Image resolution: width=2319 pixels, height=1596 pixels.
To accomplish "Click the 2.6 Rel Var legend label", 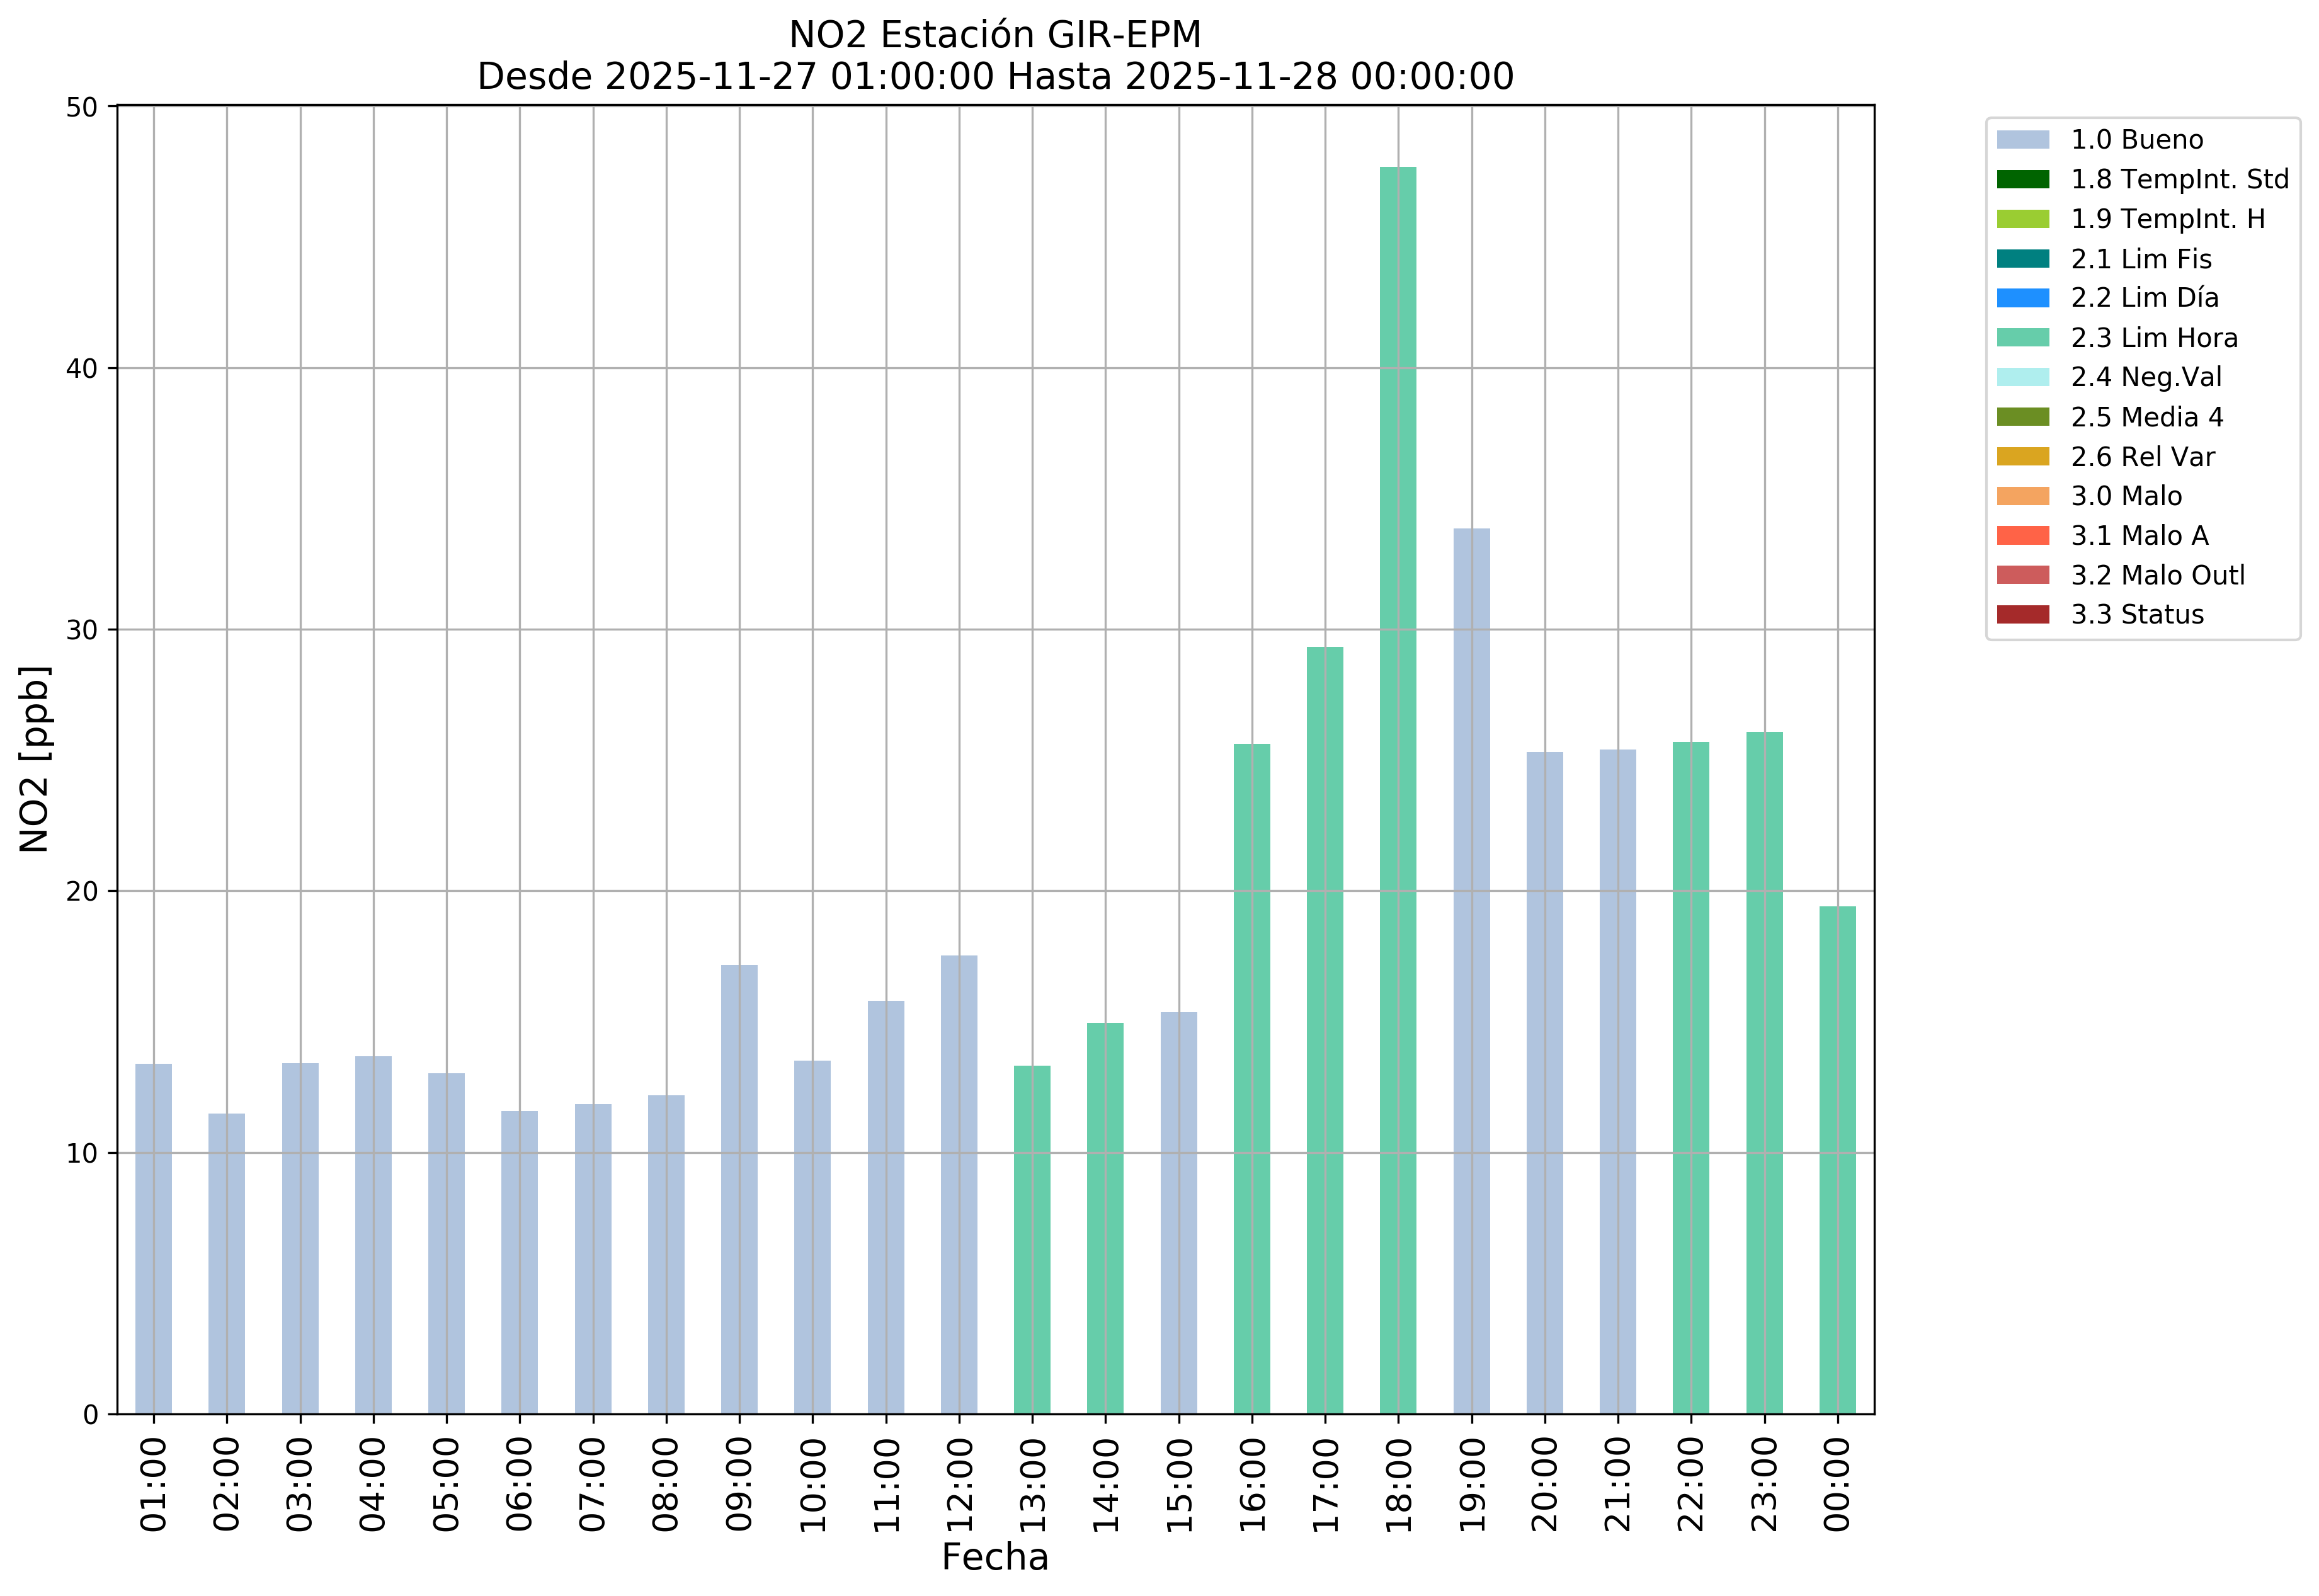I will tap(2142, 457).
